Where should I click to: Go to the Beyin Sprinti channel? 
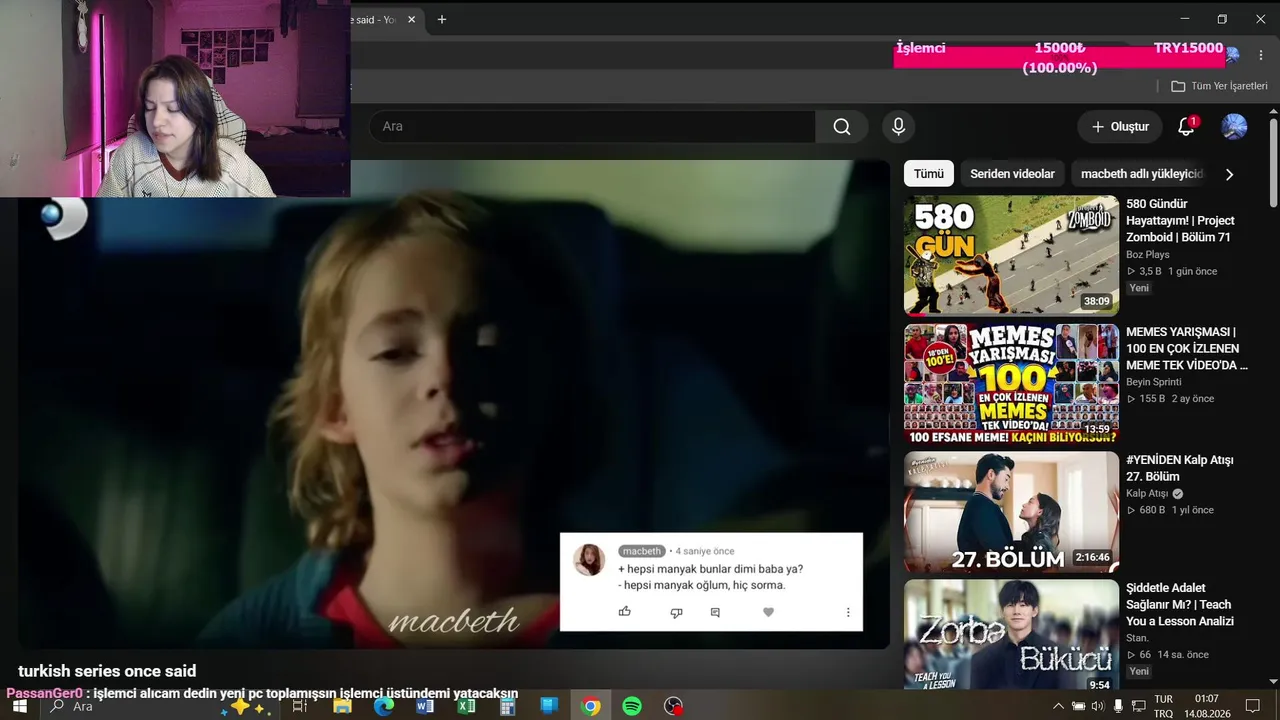[x=1154, y=382]
